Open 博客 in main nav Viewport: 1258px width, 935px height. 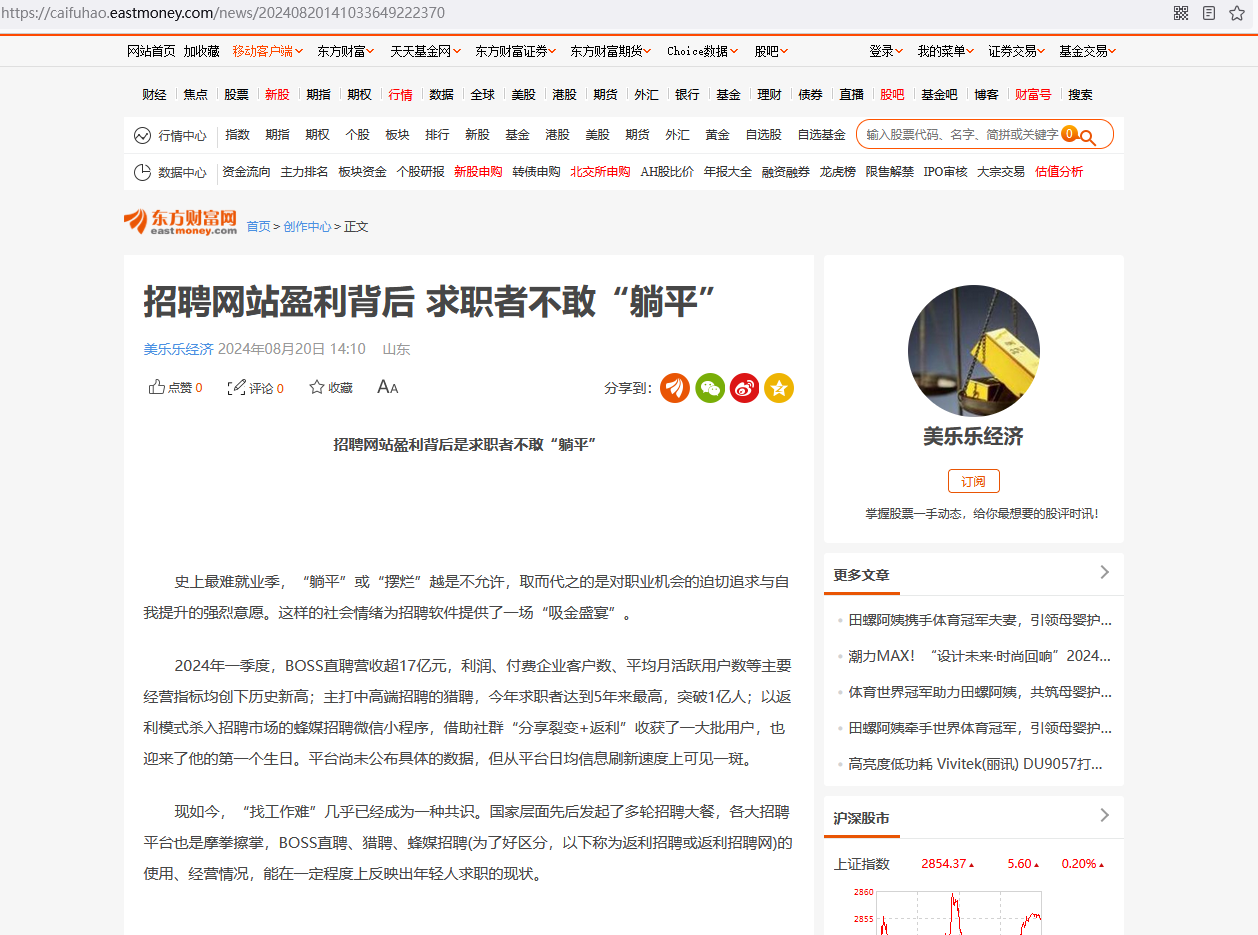986,95
